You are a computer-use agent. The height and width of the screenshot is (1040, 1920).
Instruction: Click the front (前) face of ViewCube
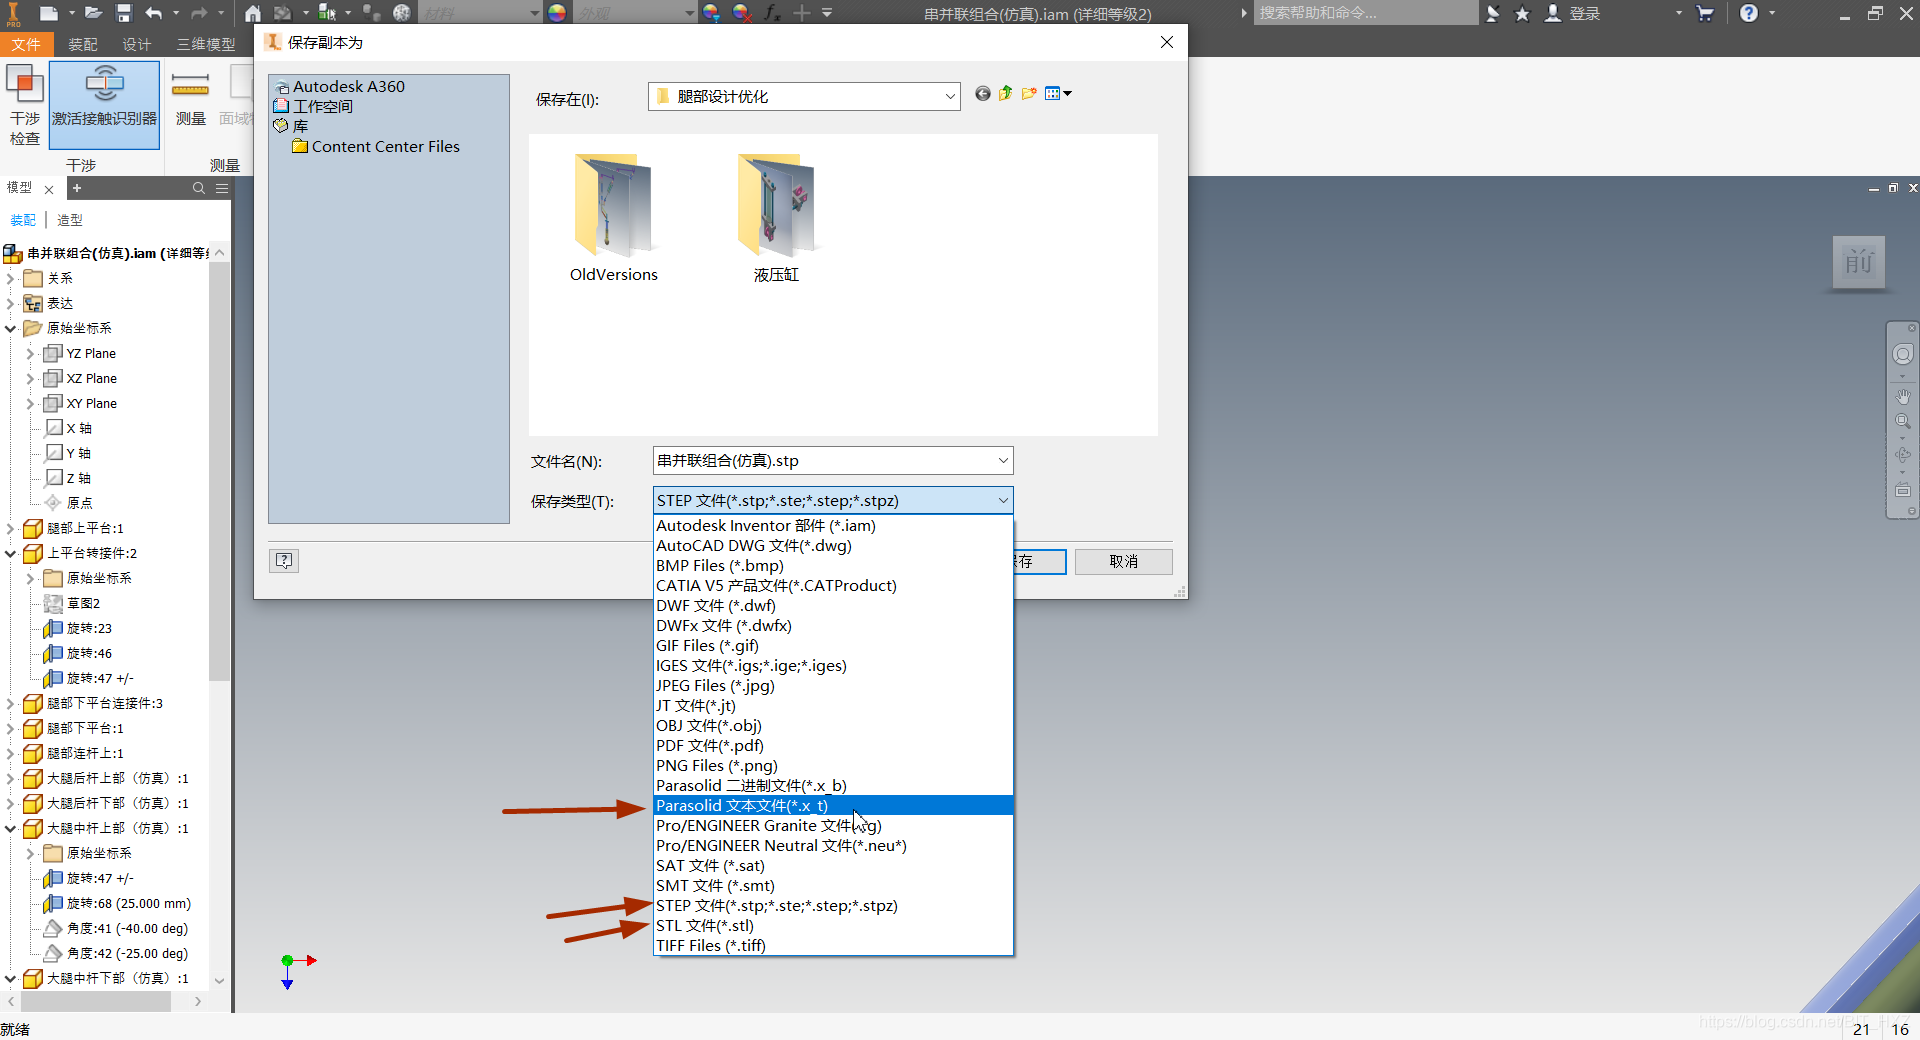(1859, 262)
